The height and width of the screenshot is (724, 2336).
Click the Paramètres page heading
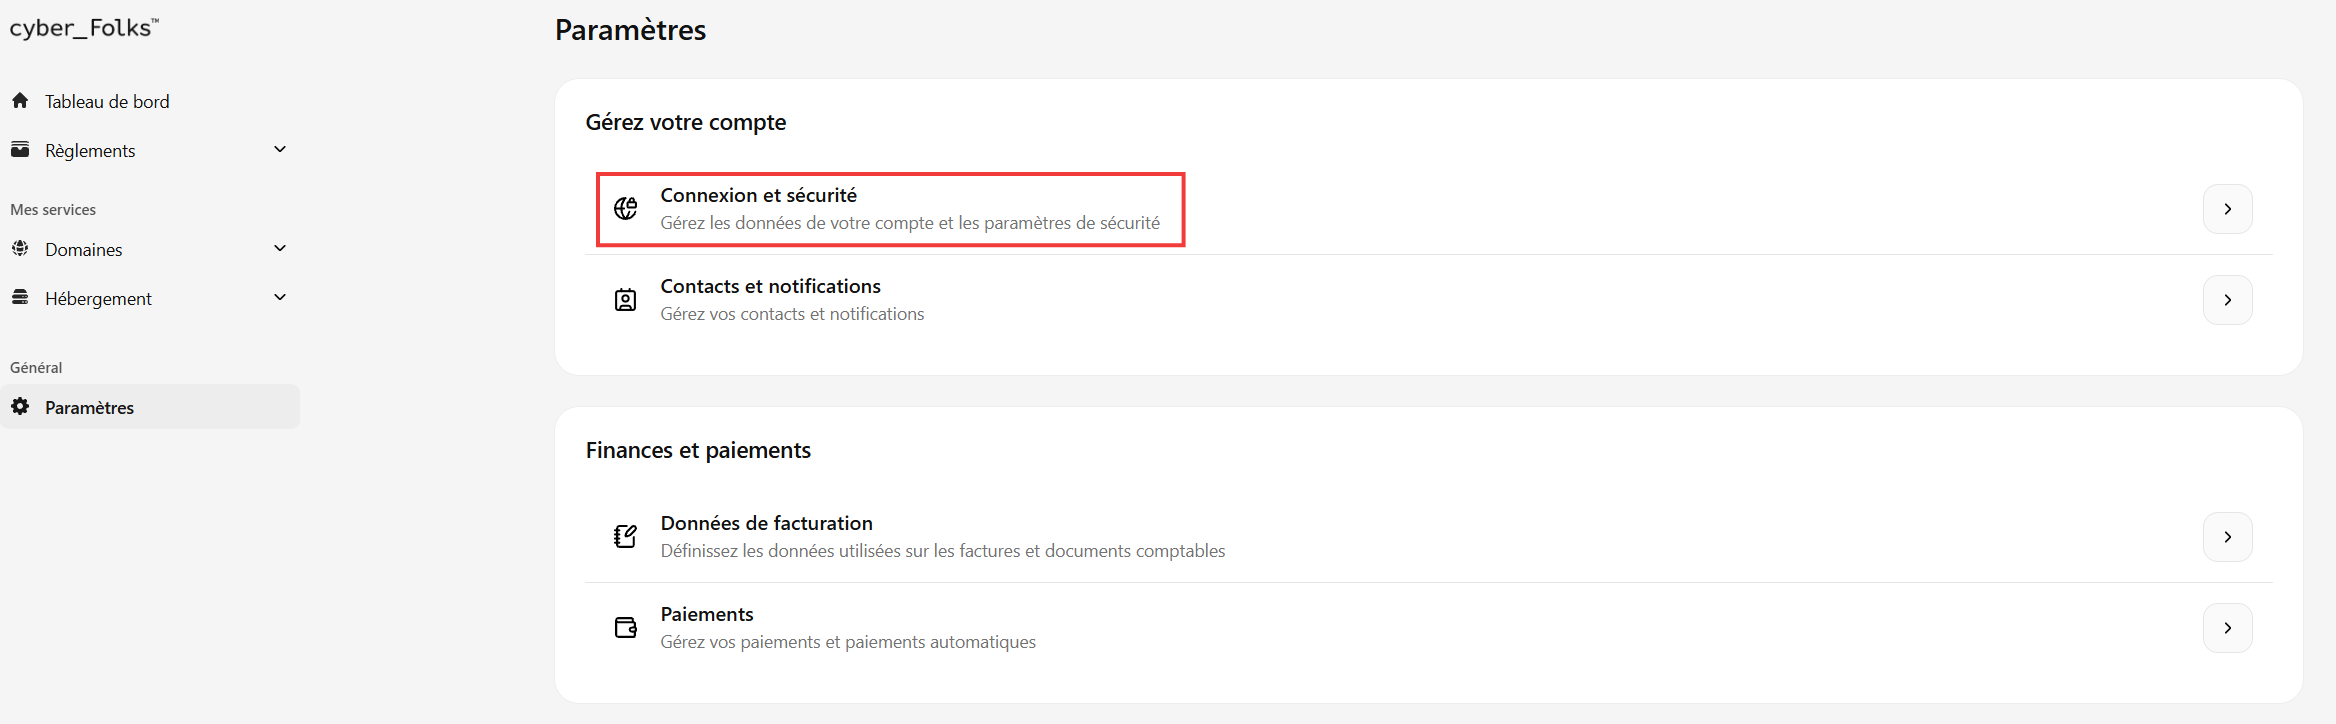pos(631,30)
